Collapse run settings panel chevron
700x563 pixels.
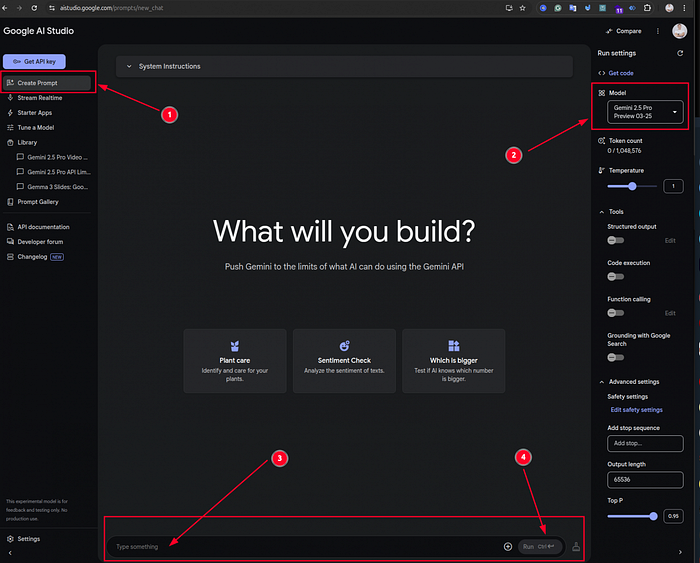click(x=680, y=552)
